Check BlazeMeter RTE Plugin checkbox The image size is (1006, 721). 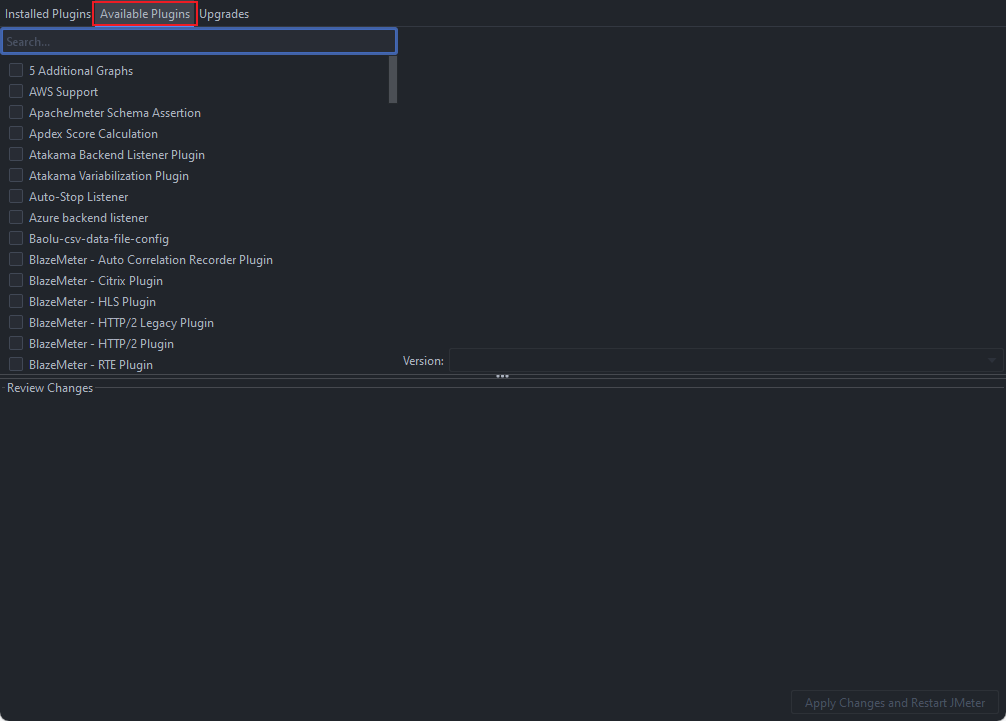pyautogui.click(x=16, y=364)
